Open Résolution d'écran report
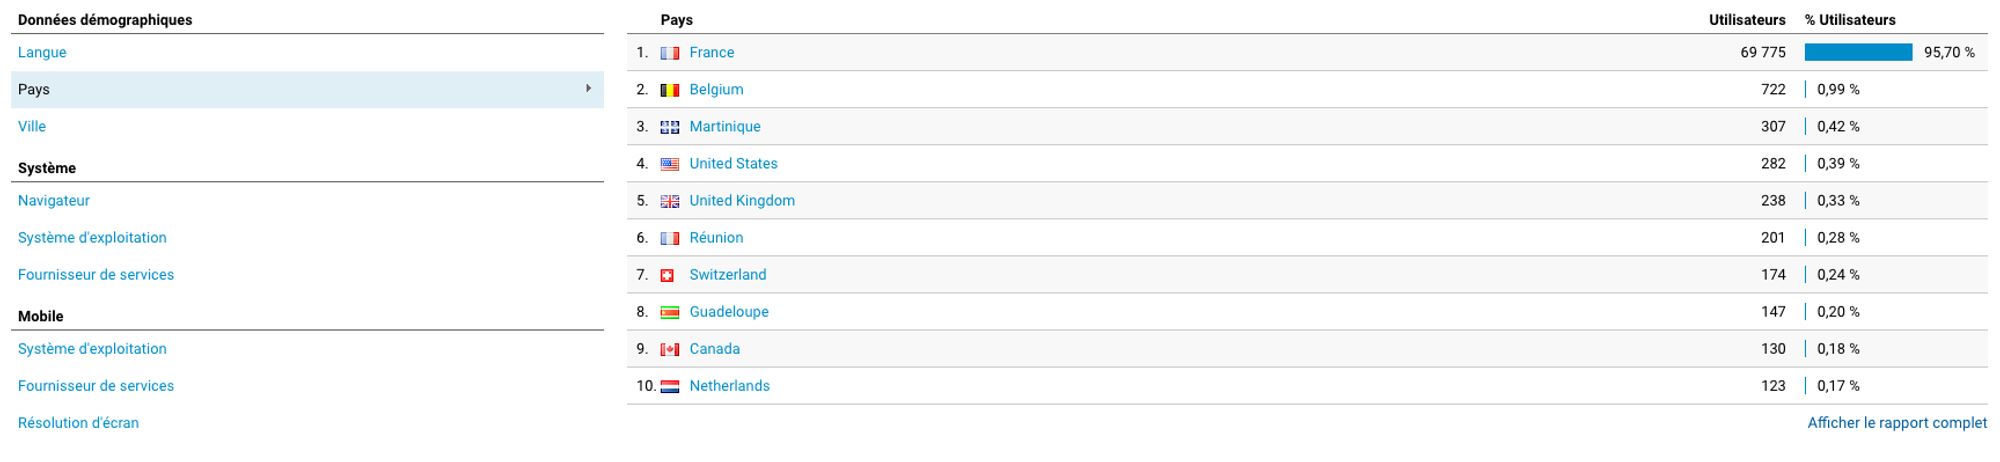 [x=78, y=422]
